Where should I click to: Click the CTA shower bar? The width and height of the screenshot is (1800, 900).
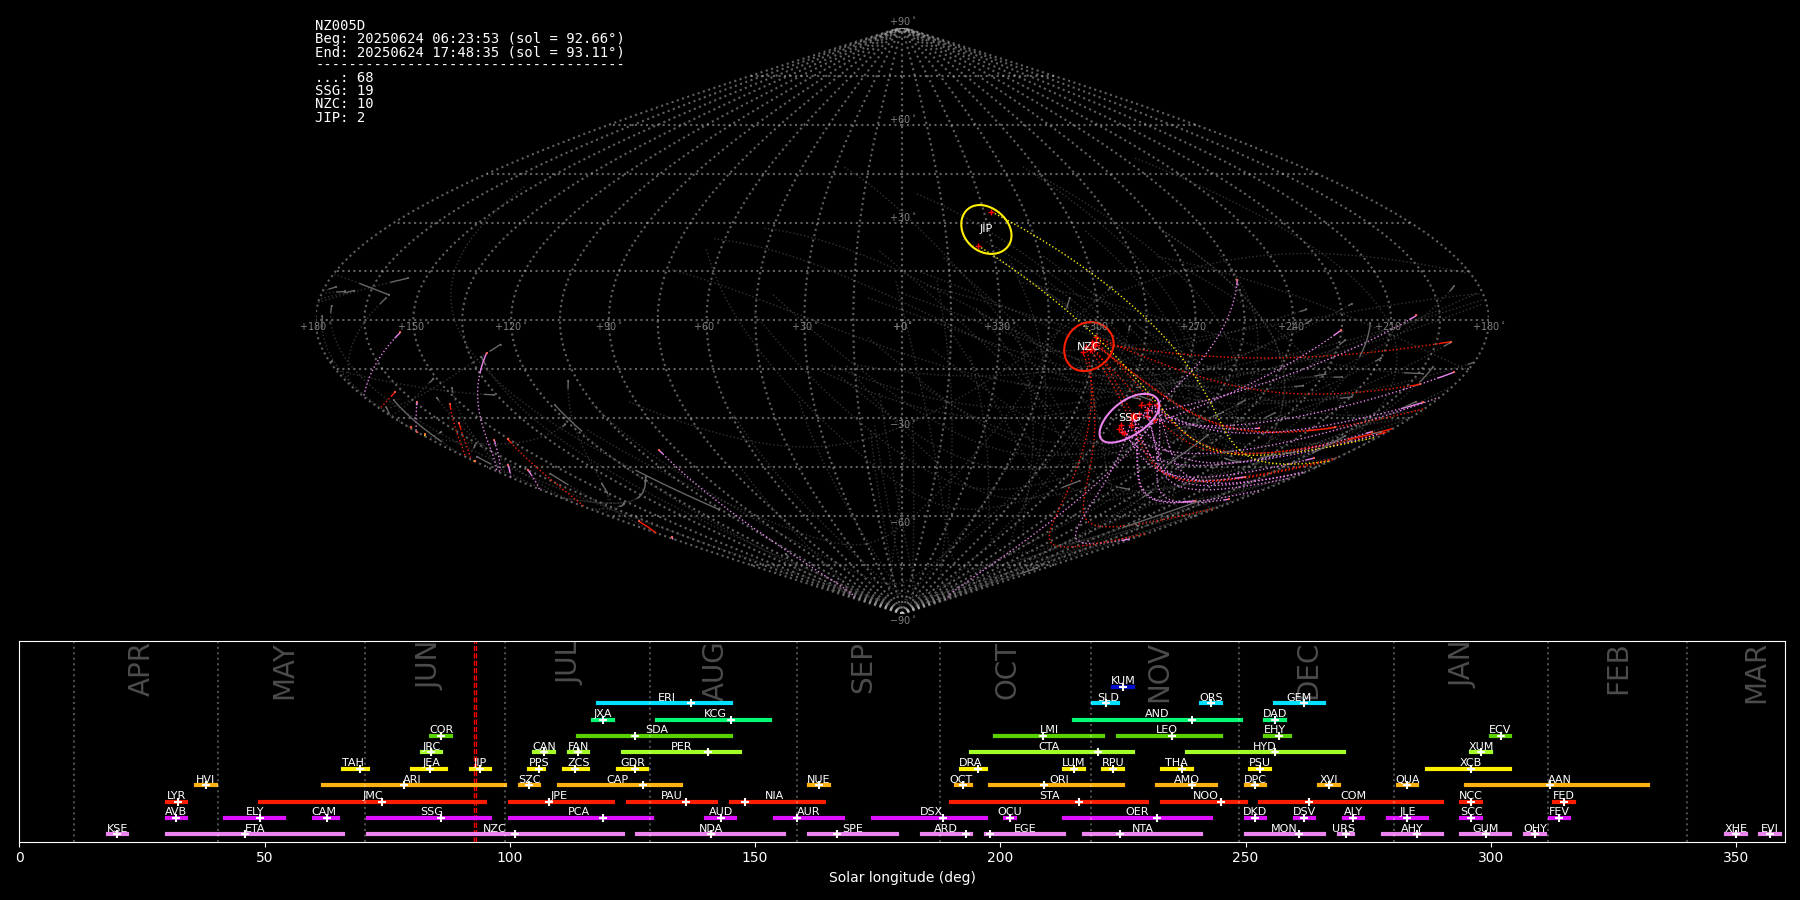(1052, 752)
